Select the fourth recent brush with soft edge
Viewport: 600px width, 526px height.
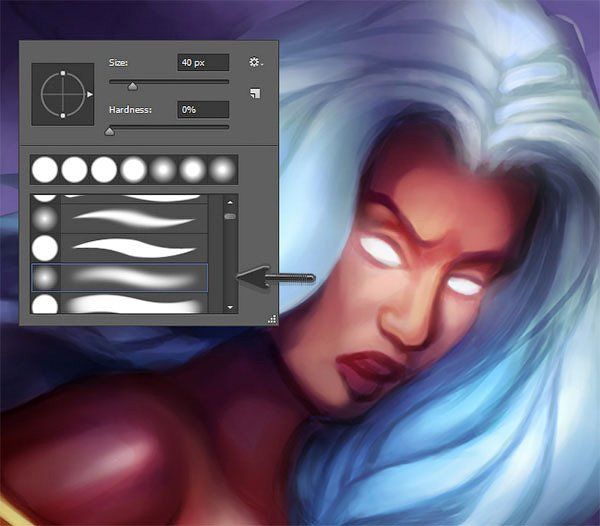[133, 169]
